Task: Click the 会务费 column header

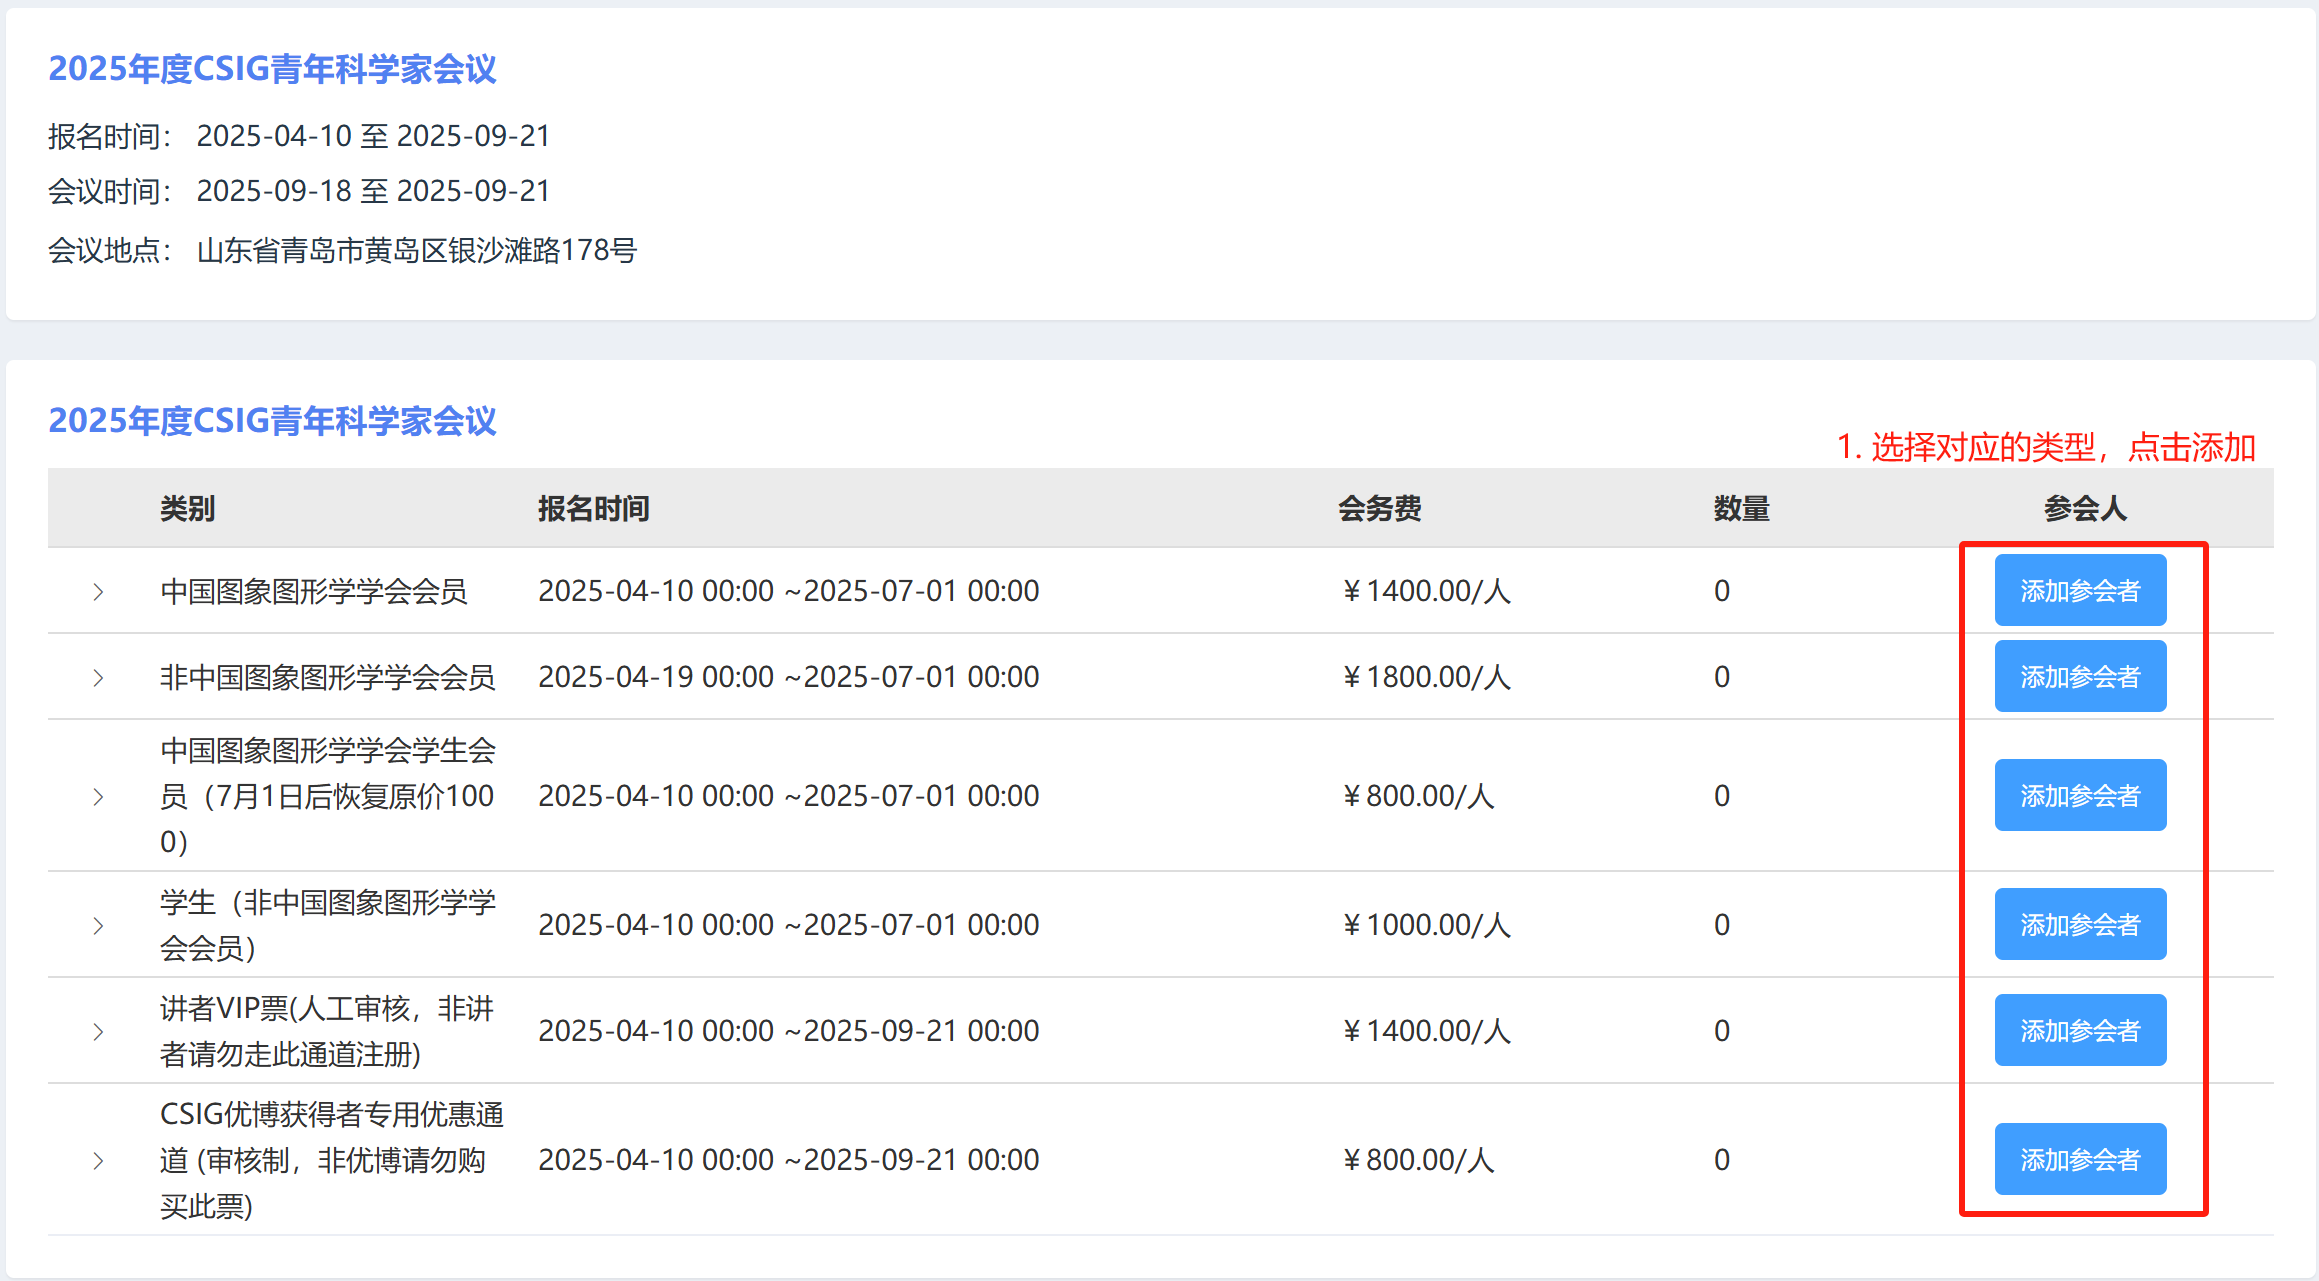Action: 1379,509
